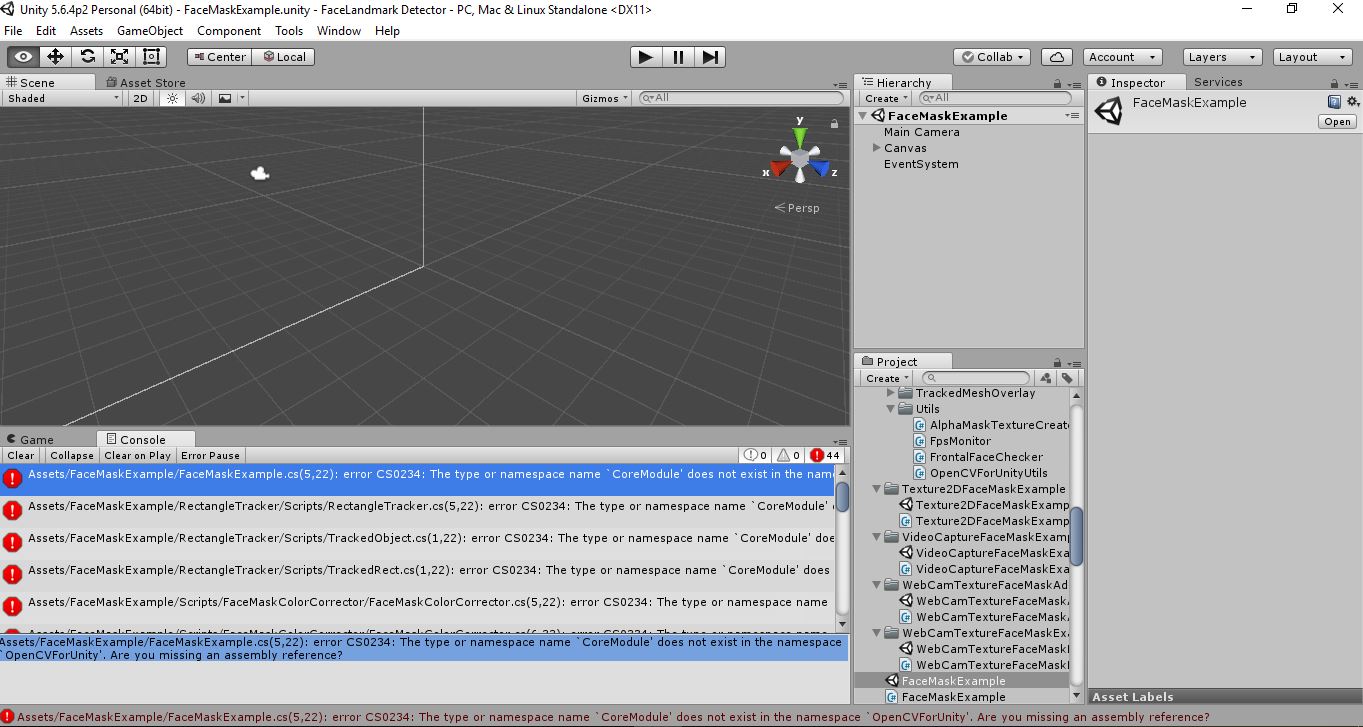Toggle 2D scene view mode
Viewport: 1363px width, 727px height.
141,98
